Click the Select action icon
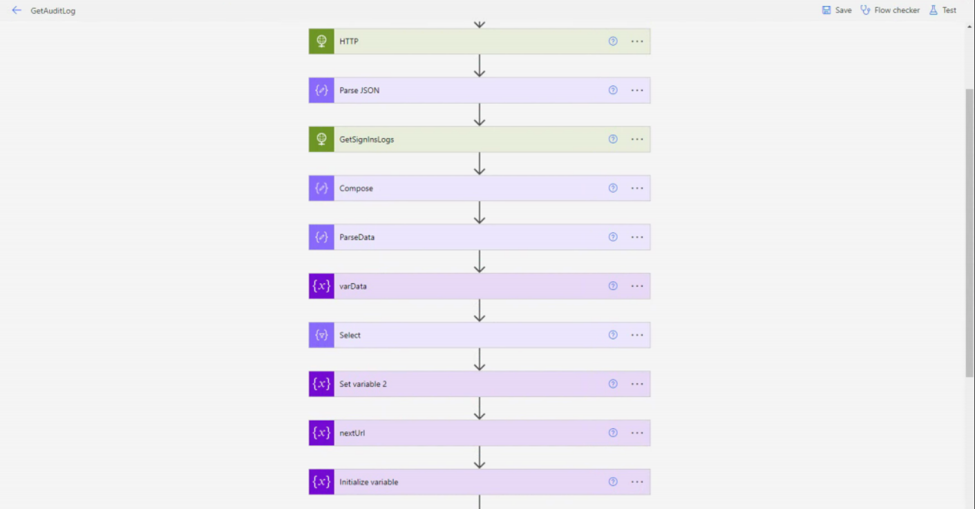The width and height of the screenshot is (975, 509). (x=321, y=335)
